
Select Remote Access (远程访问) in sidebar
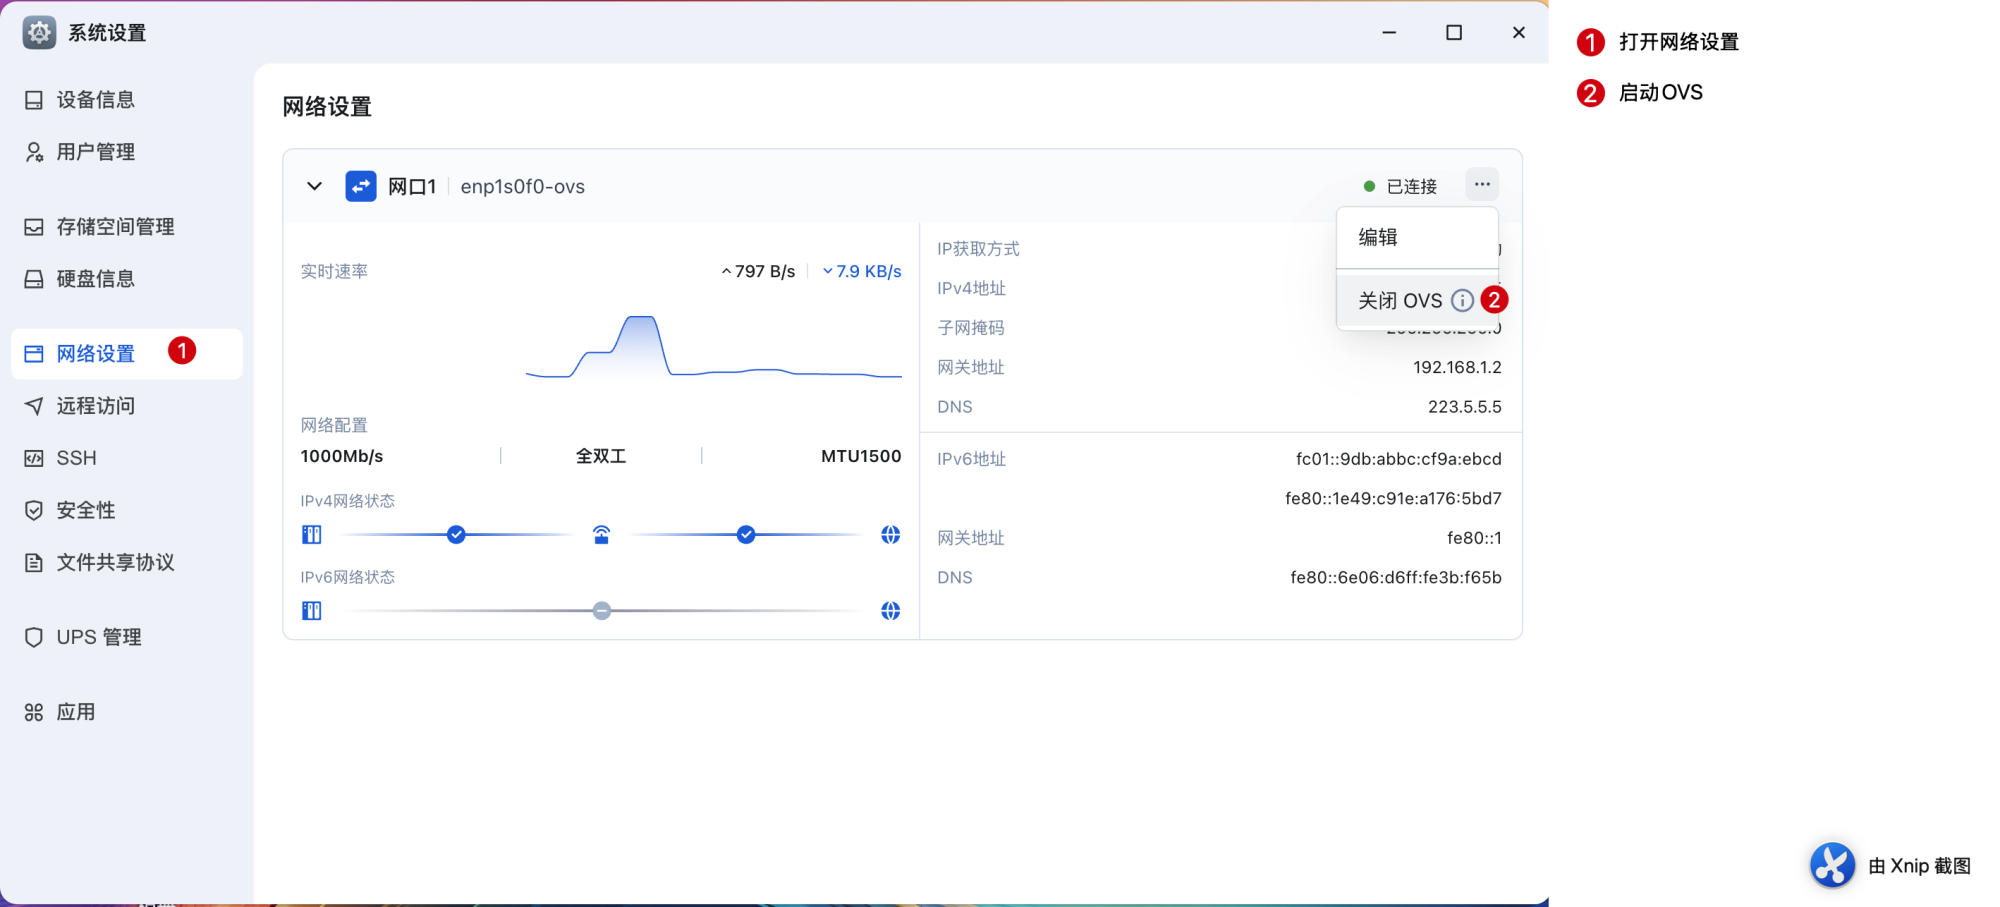pyautogui.click(x=95, y=406)
